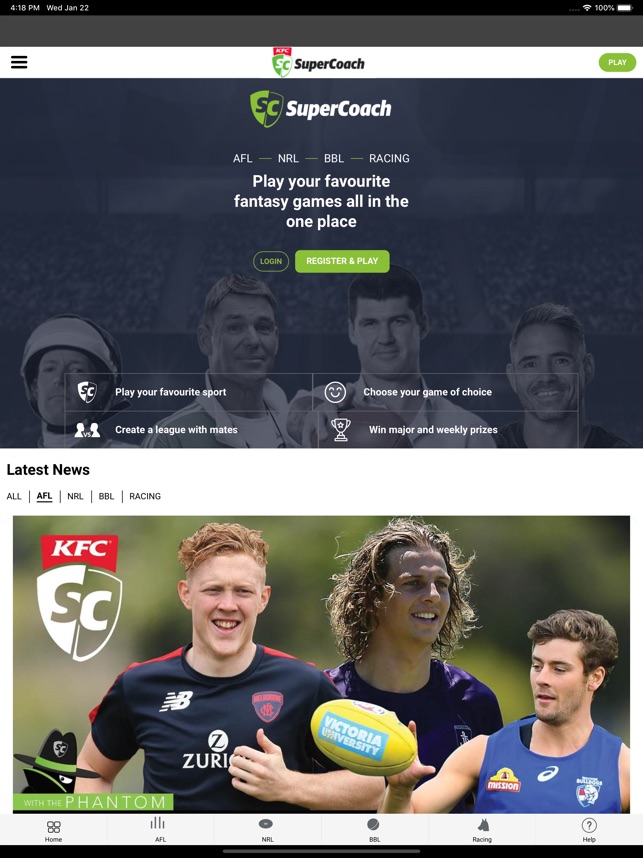Click the LOGIN button
Viewport: 643px width, 858px height.
coord(271,262)
